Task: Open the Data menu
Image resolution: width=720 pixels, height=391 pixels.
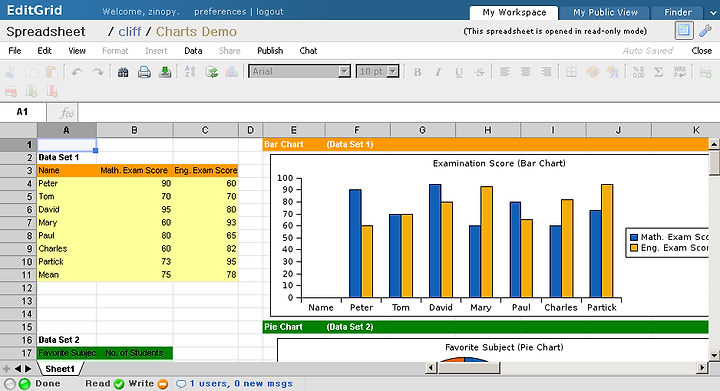Action: pos(193,50)
